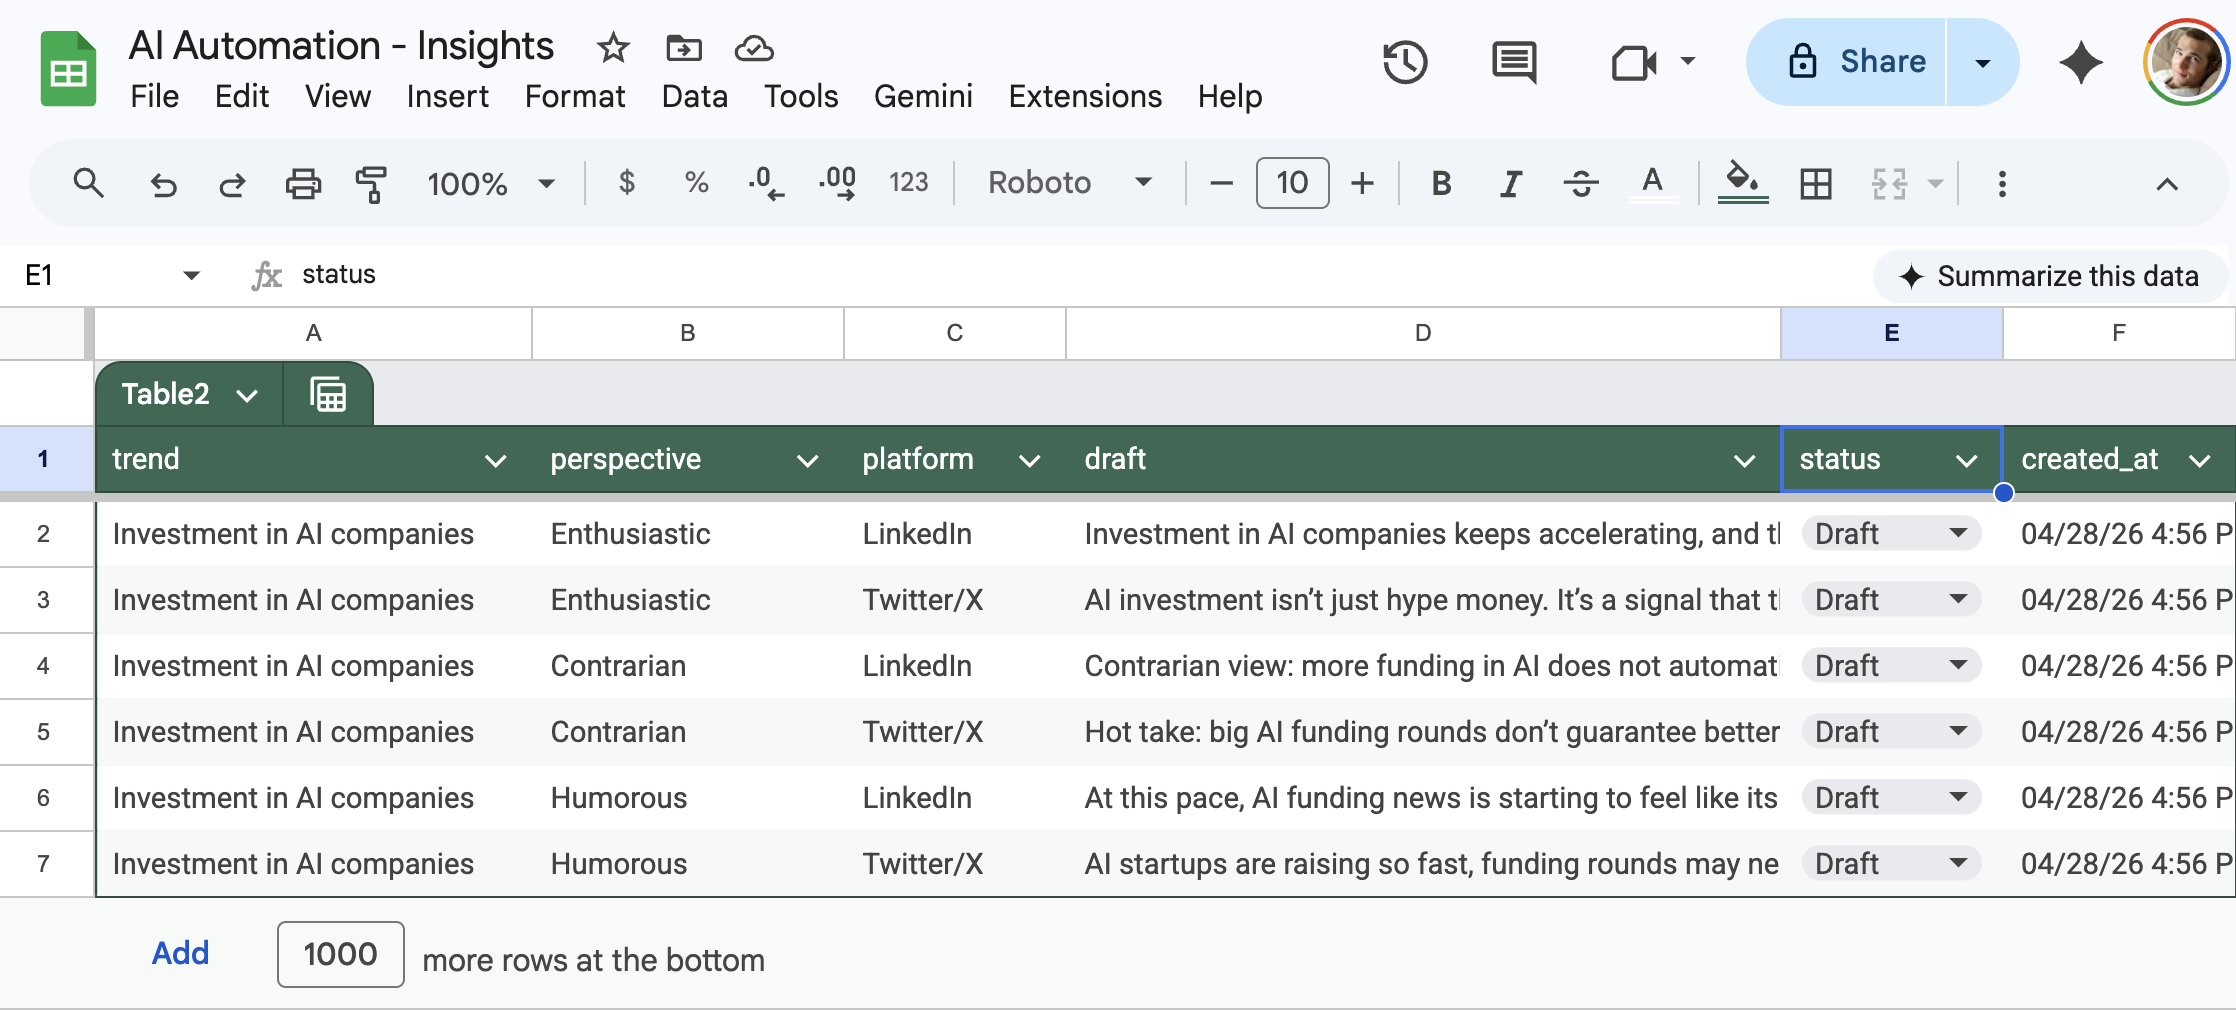Screen dimensions: 2236x1010
Task: Click the font size field showing 10
Action: point(1292,183)
